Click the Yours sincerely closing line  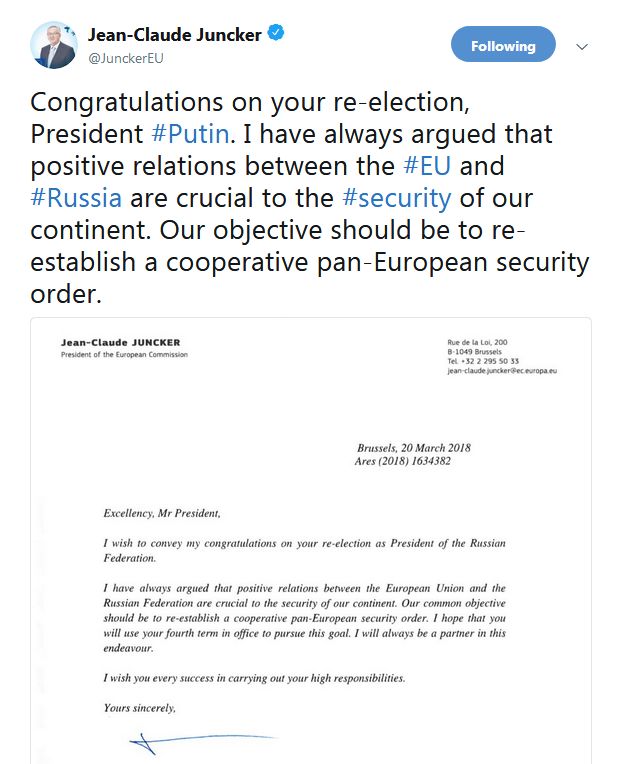point(140,708)
